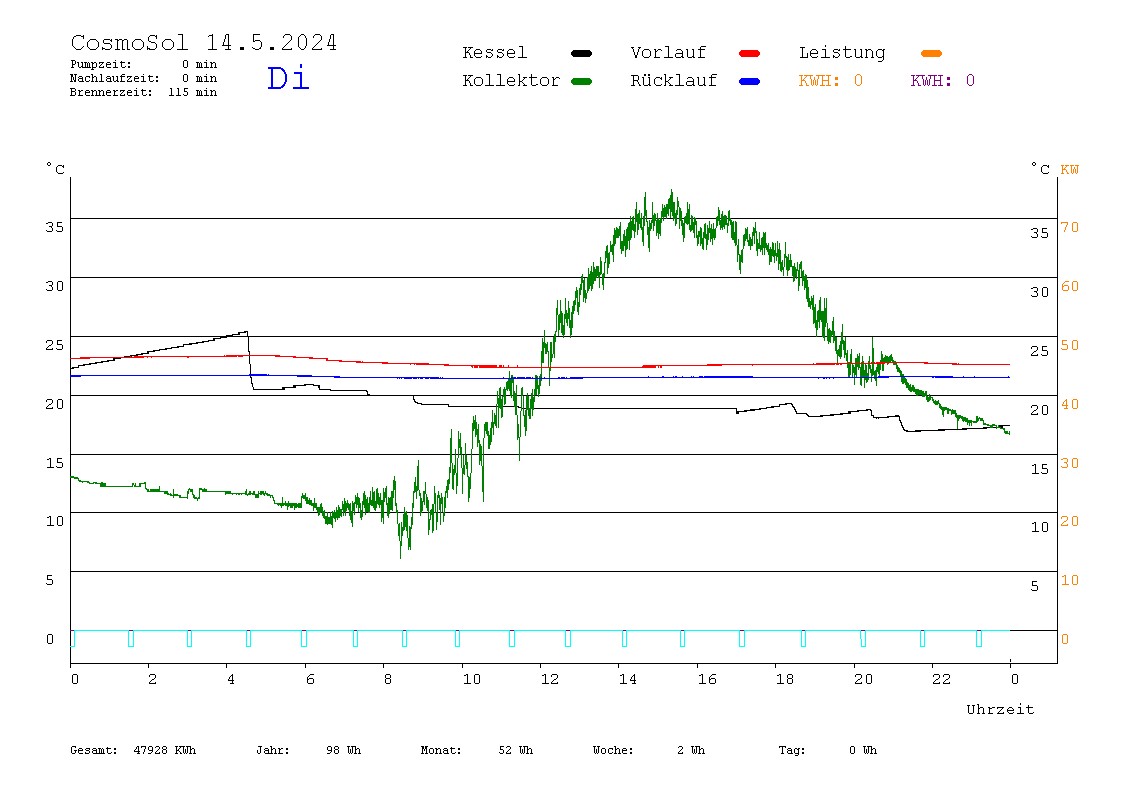The height and width of the screenshot is (812, 1148).
Task: Click the blue 'Di' weekday label
Action: coord(288,78)
